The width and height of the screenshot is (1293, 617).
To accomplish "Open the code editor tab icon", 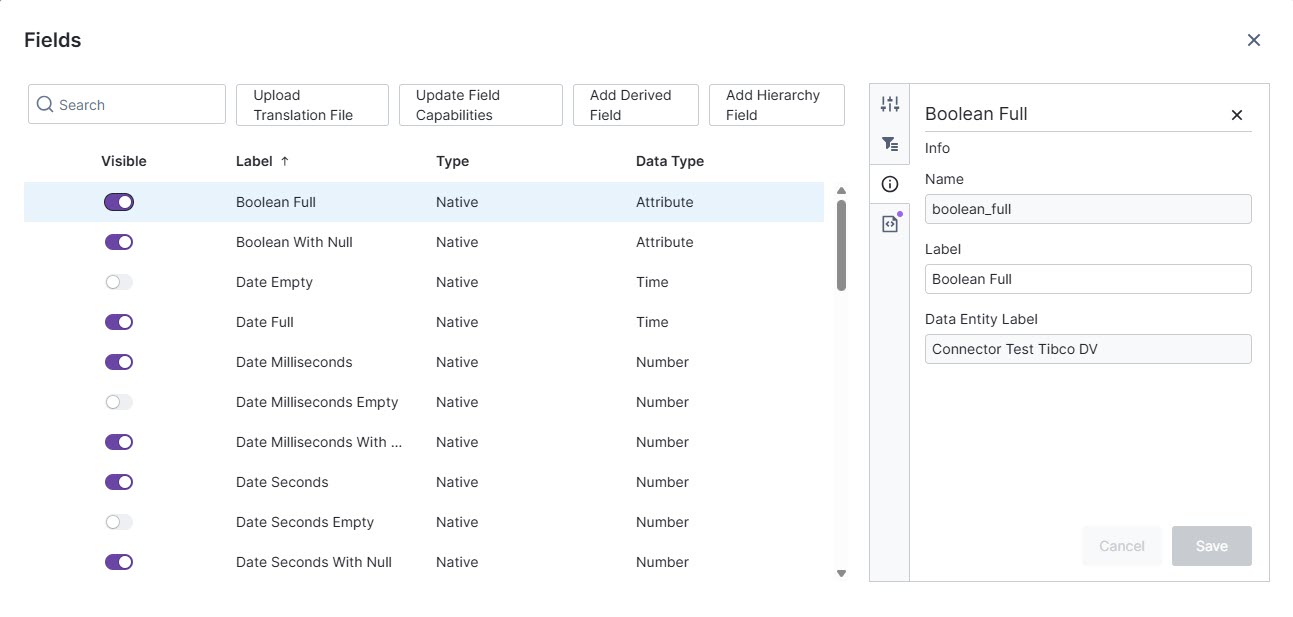I will tap(890, 224).
